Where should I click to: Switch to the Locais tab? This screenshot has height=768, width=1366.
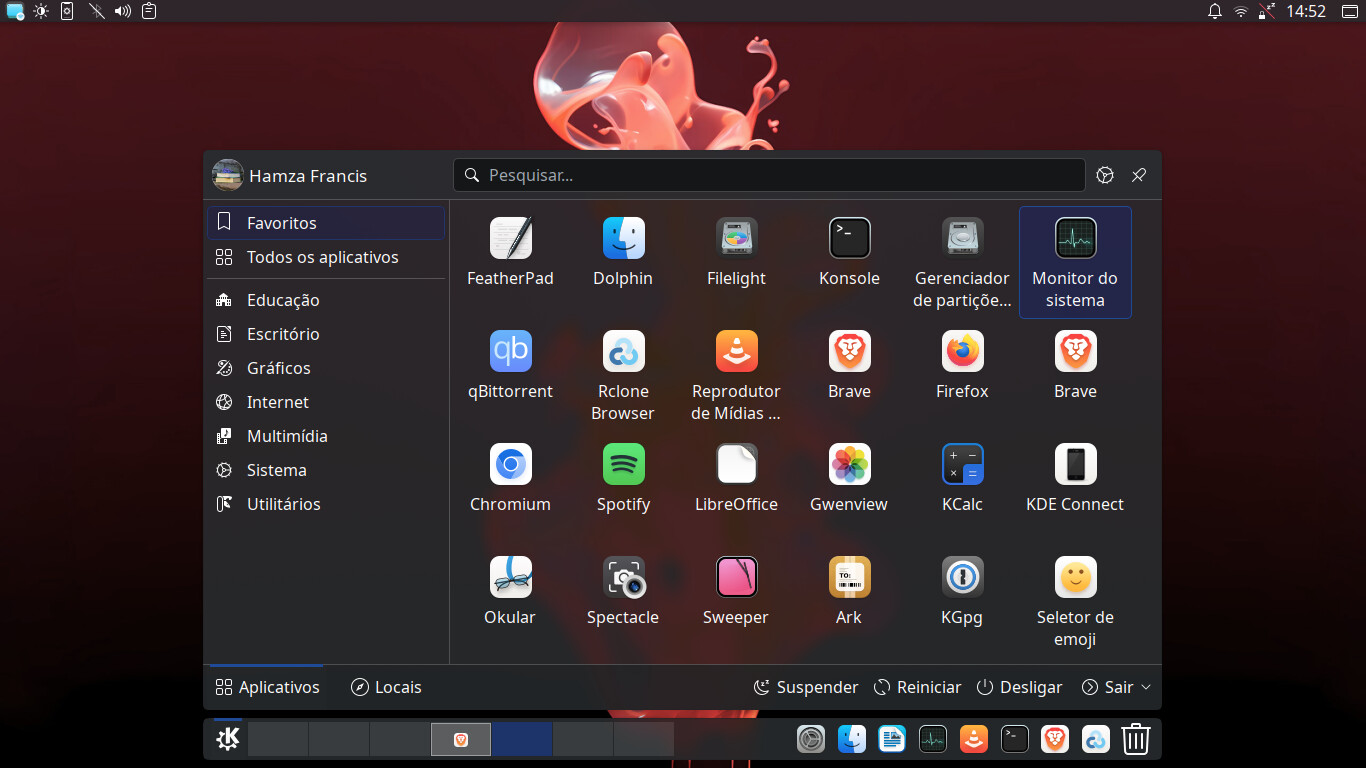click(x=386, y=687)
